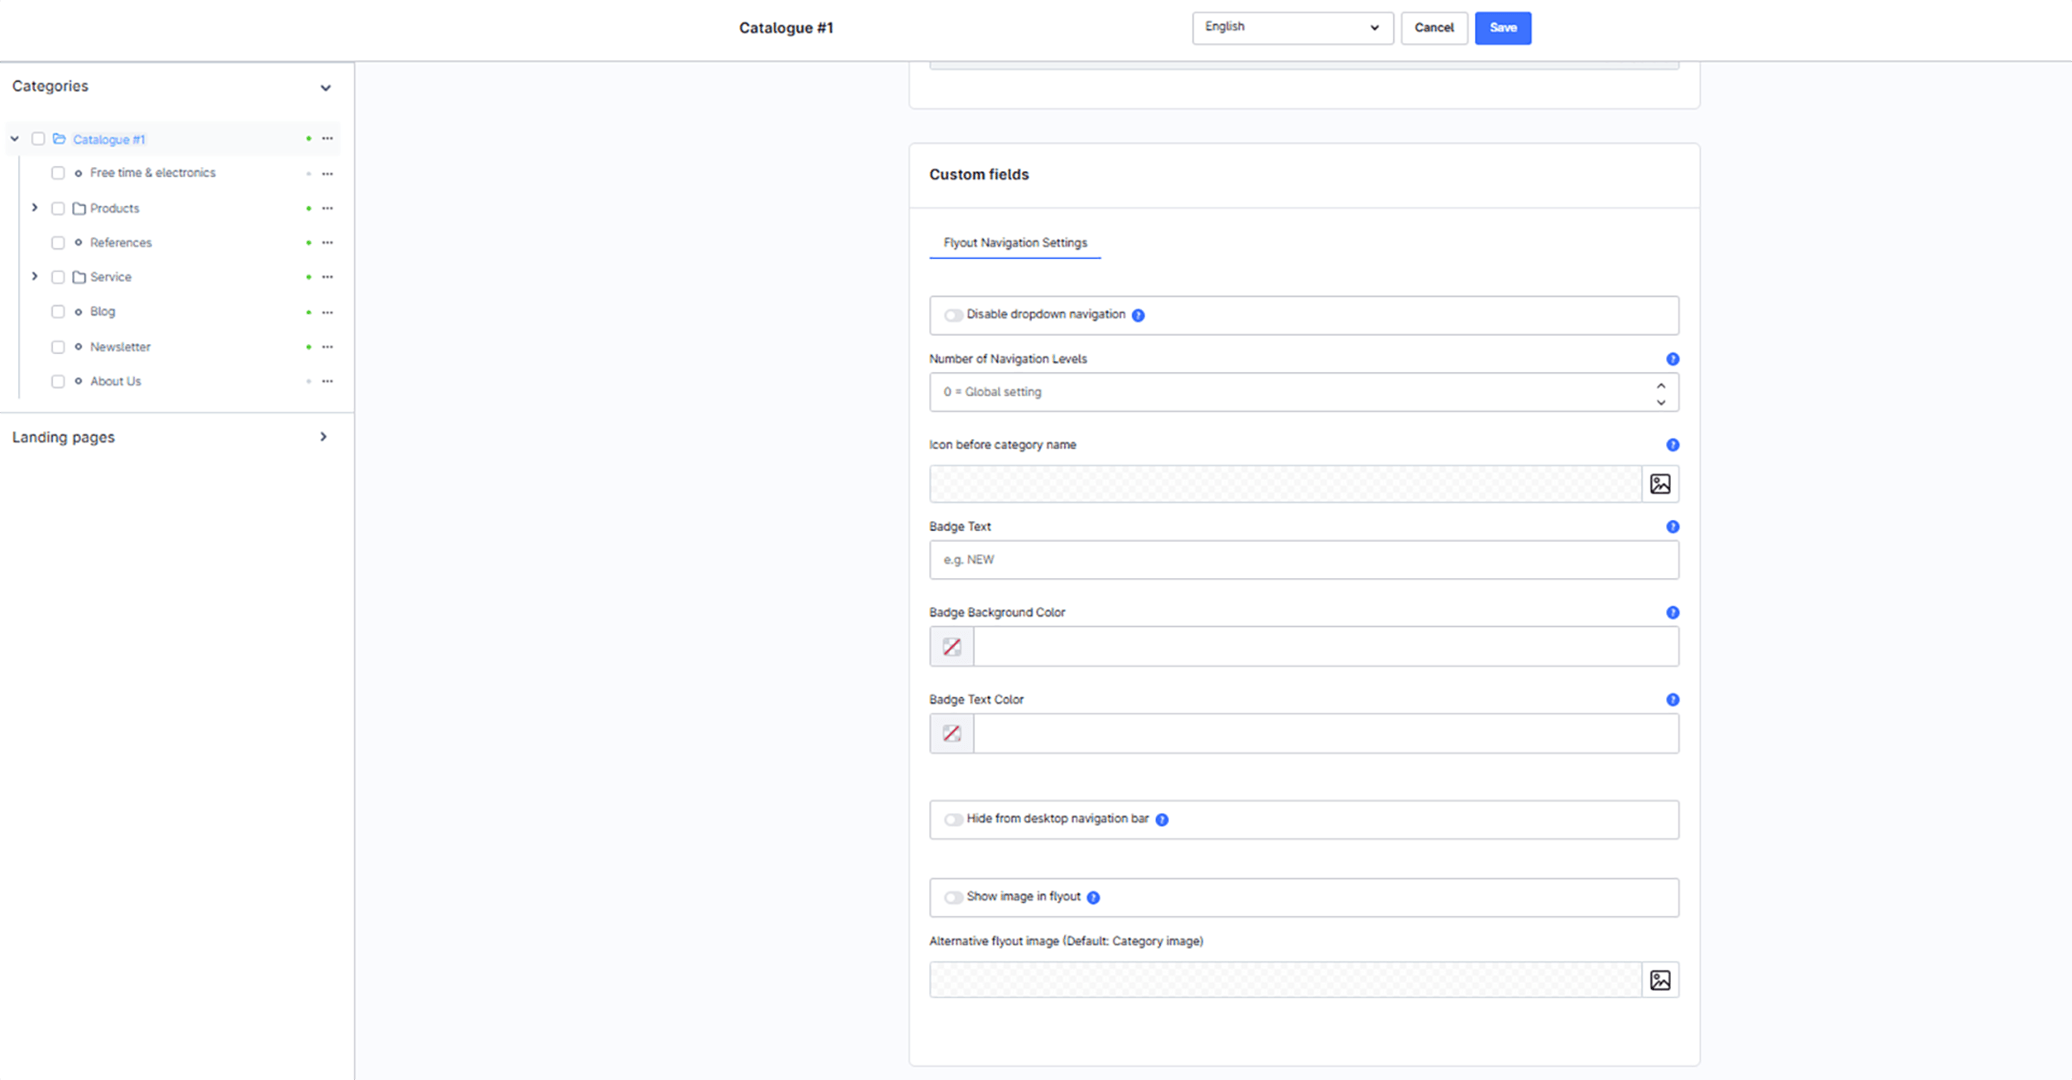2072x1080 pixels.
Task: Click the Products folder icon
Action: click(x=79, y=208)
